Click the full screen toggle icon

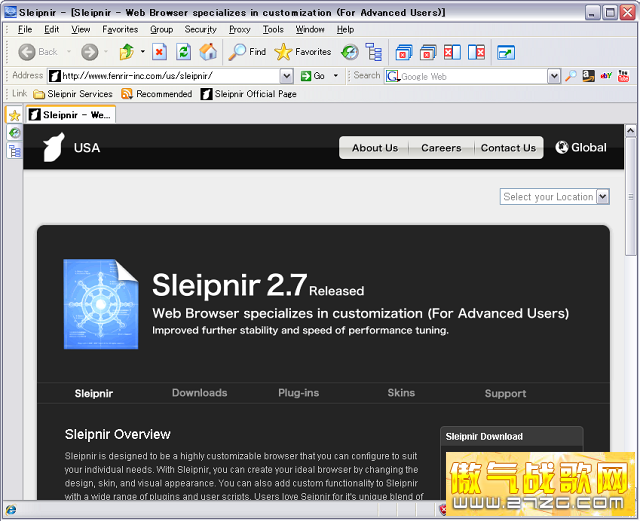506,52
